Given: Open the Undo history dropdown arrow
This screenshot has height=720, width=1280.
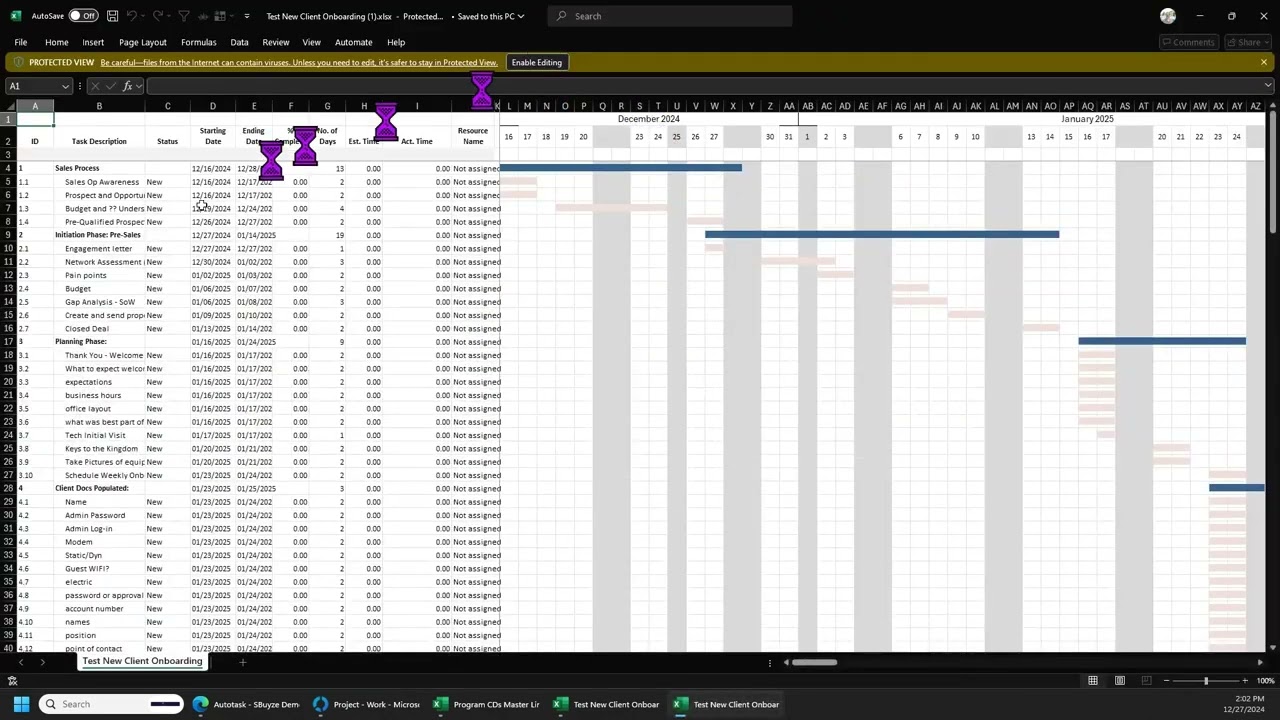Looking at the screenshot, I should click(x=144, y=16).
